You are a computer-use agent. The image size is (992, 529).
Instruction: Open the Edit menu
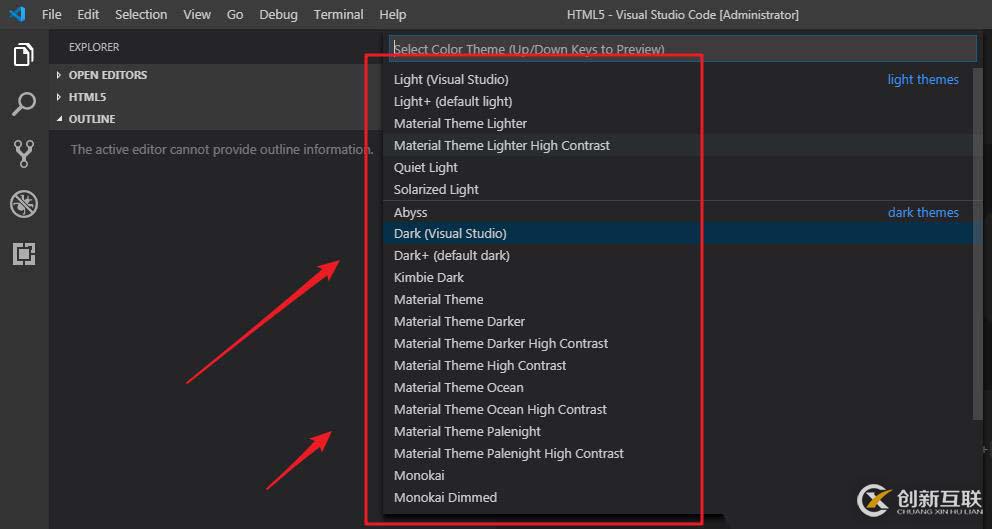88,14
